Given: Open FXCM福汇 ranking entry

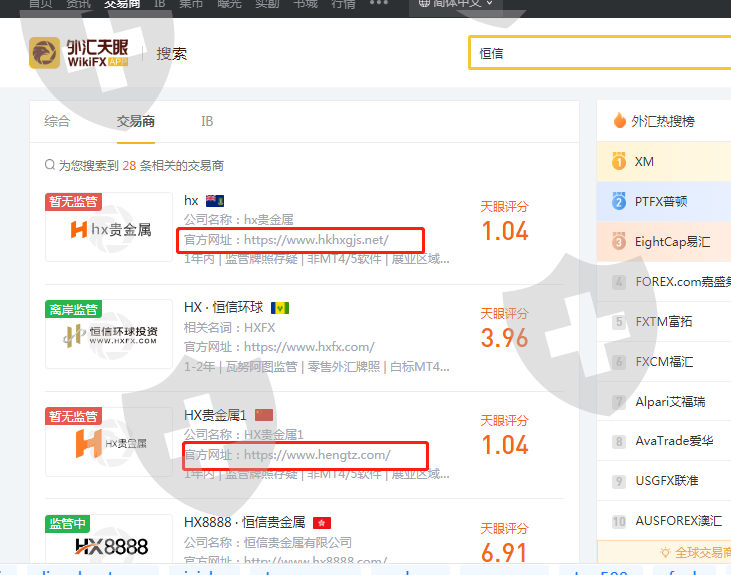Looking at the screenshot, I should point(664,362).
